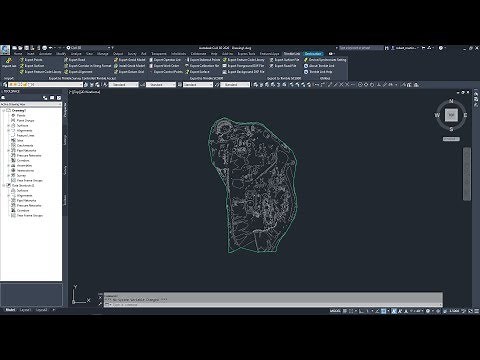Viewport: 480px width, 360px height.
Task: Click the Export Surfaces ribbon button
Action: point(32,66)
